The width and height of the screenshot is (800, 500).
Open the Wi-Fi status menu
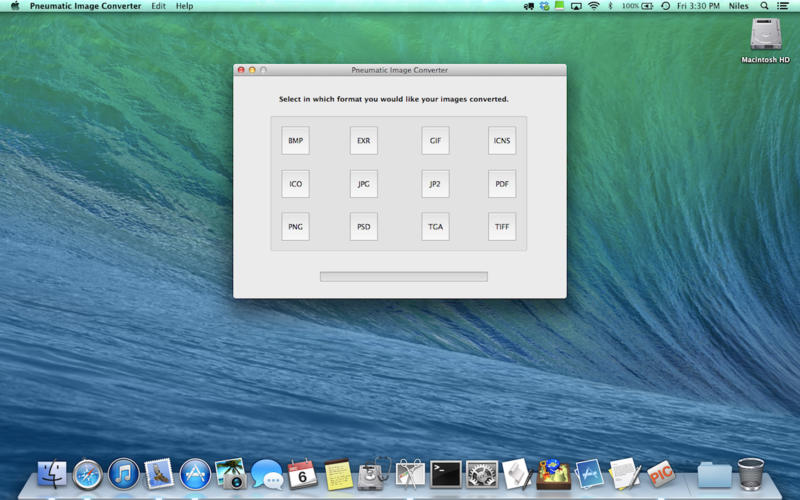pos(593,6)
